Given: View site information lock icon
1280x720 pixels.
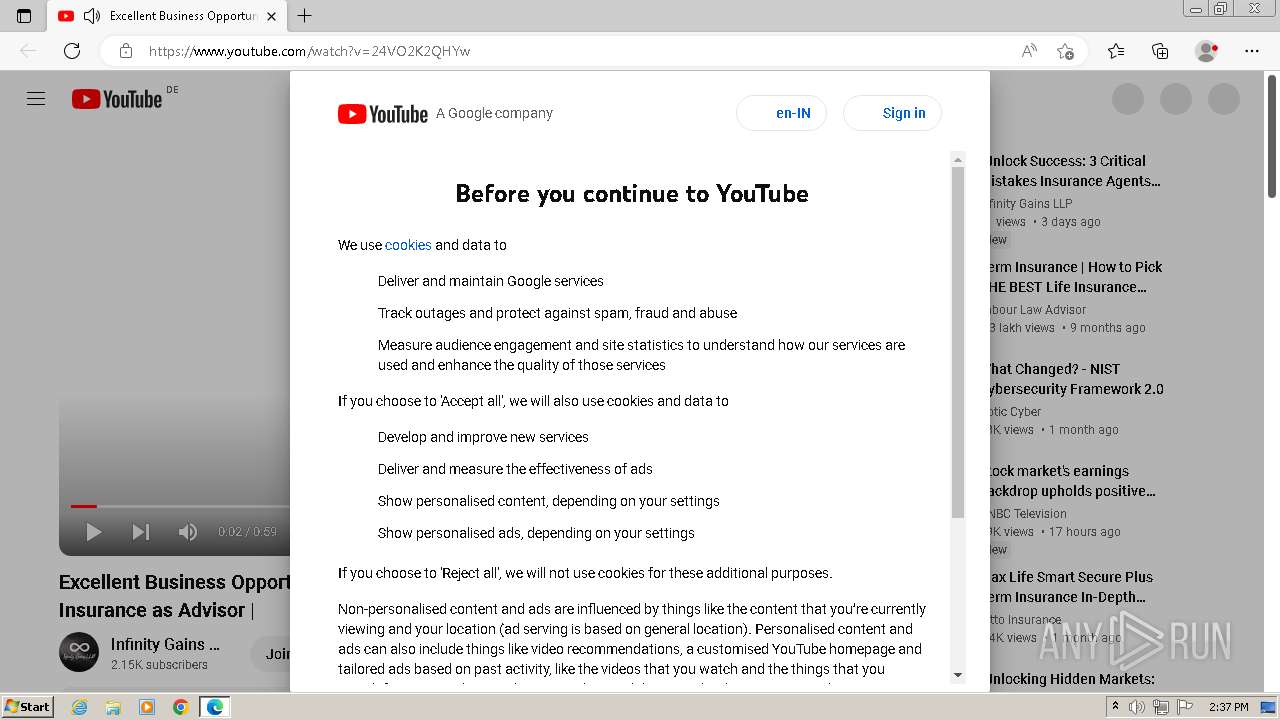Looking at the screenshot, I should 126,51.
